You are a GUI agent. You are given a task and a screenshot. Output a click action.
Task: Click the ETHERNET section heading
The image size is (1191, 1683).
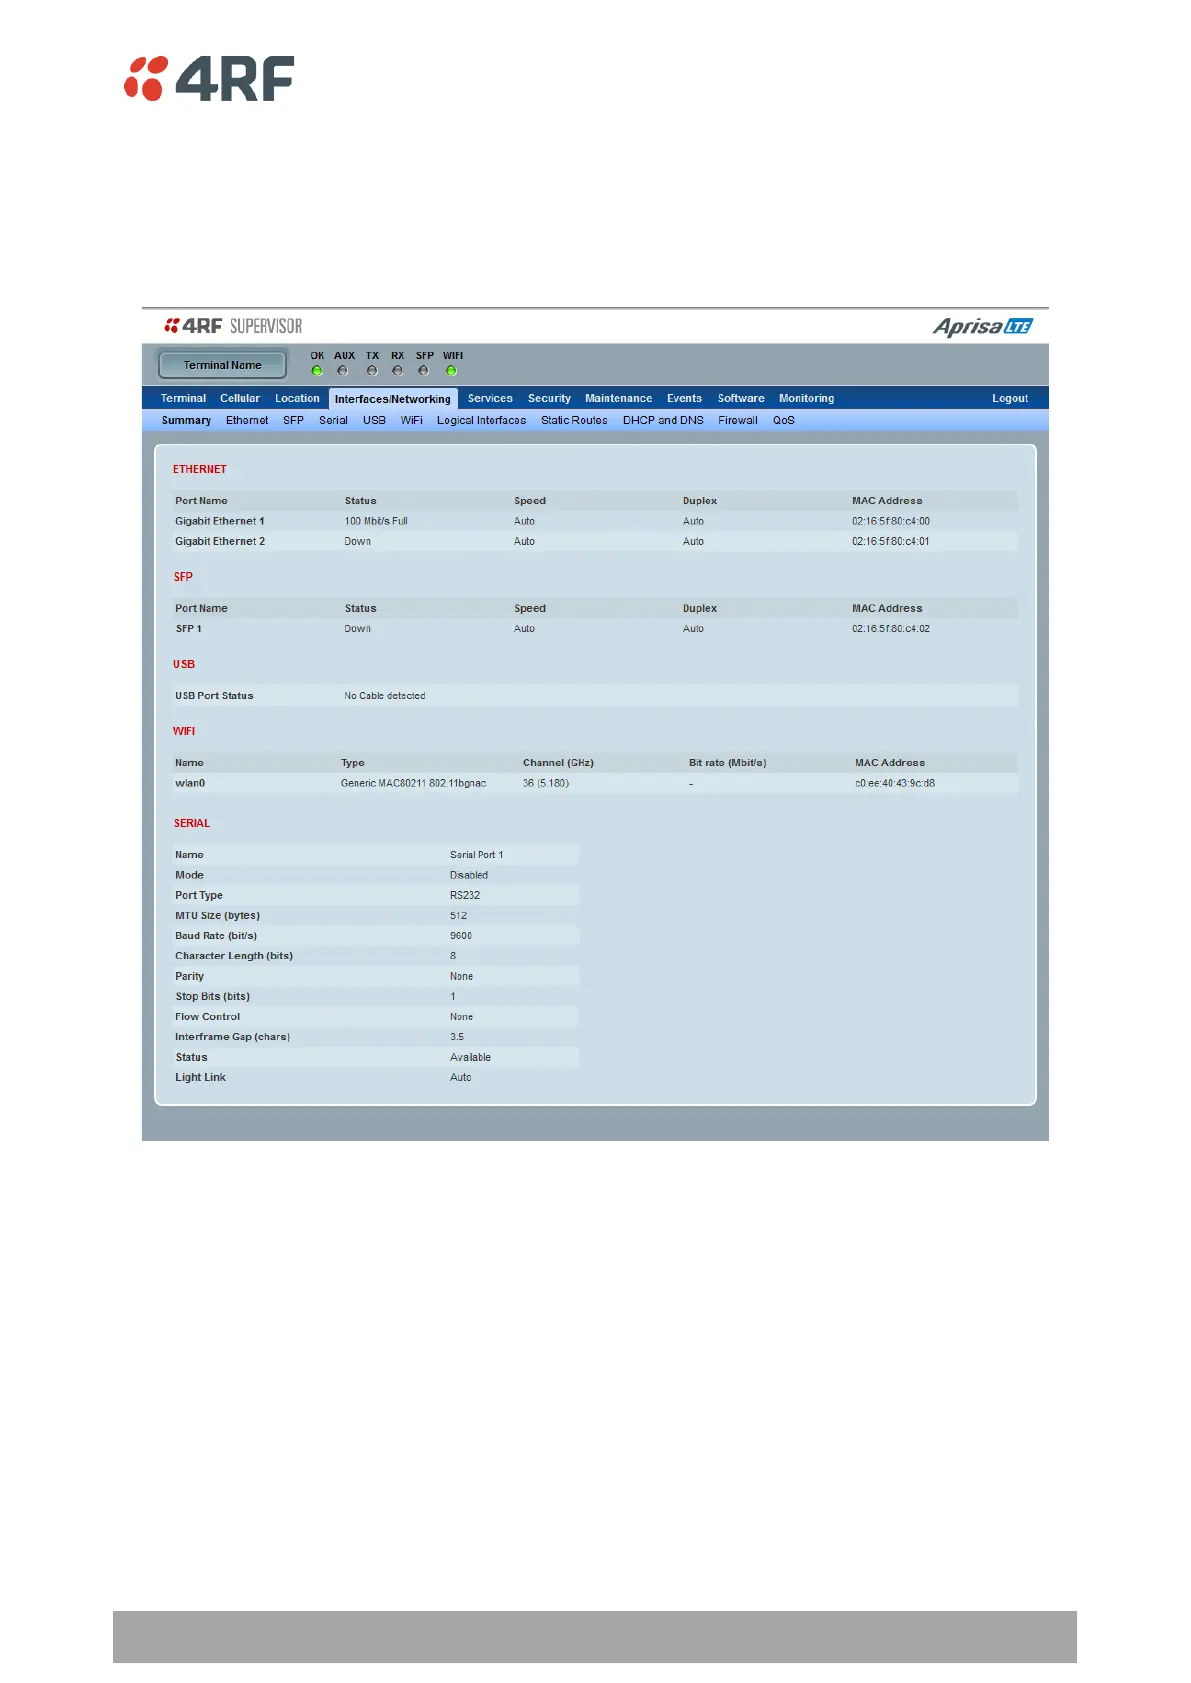[x=200, y=469]
